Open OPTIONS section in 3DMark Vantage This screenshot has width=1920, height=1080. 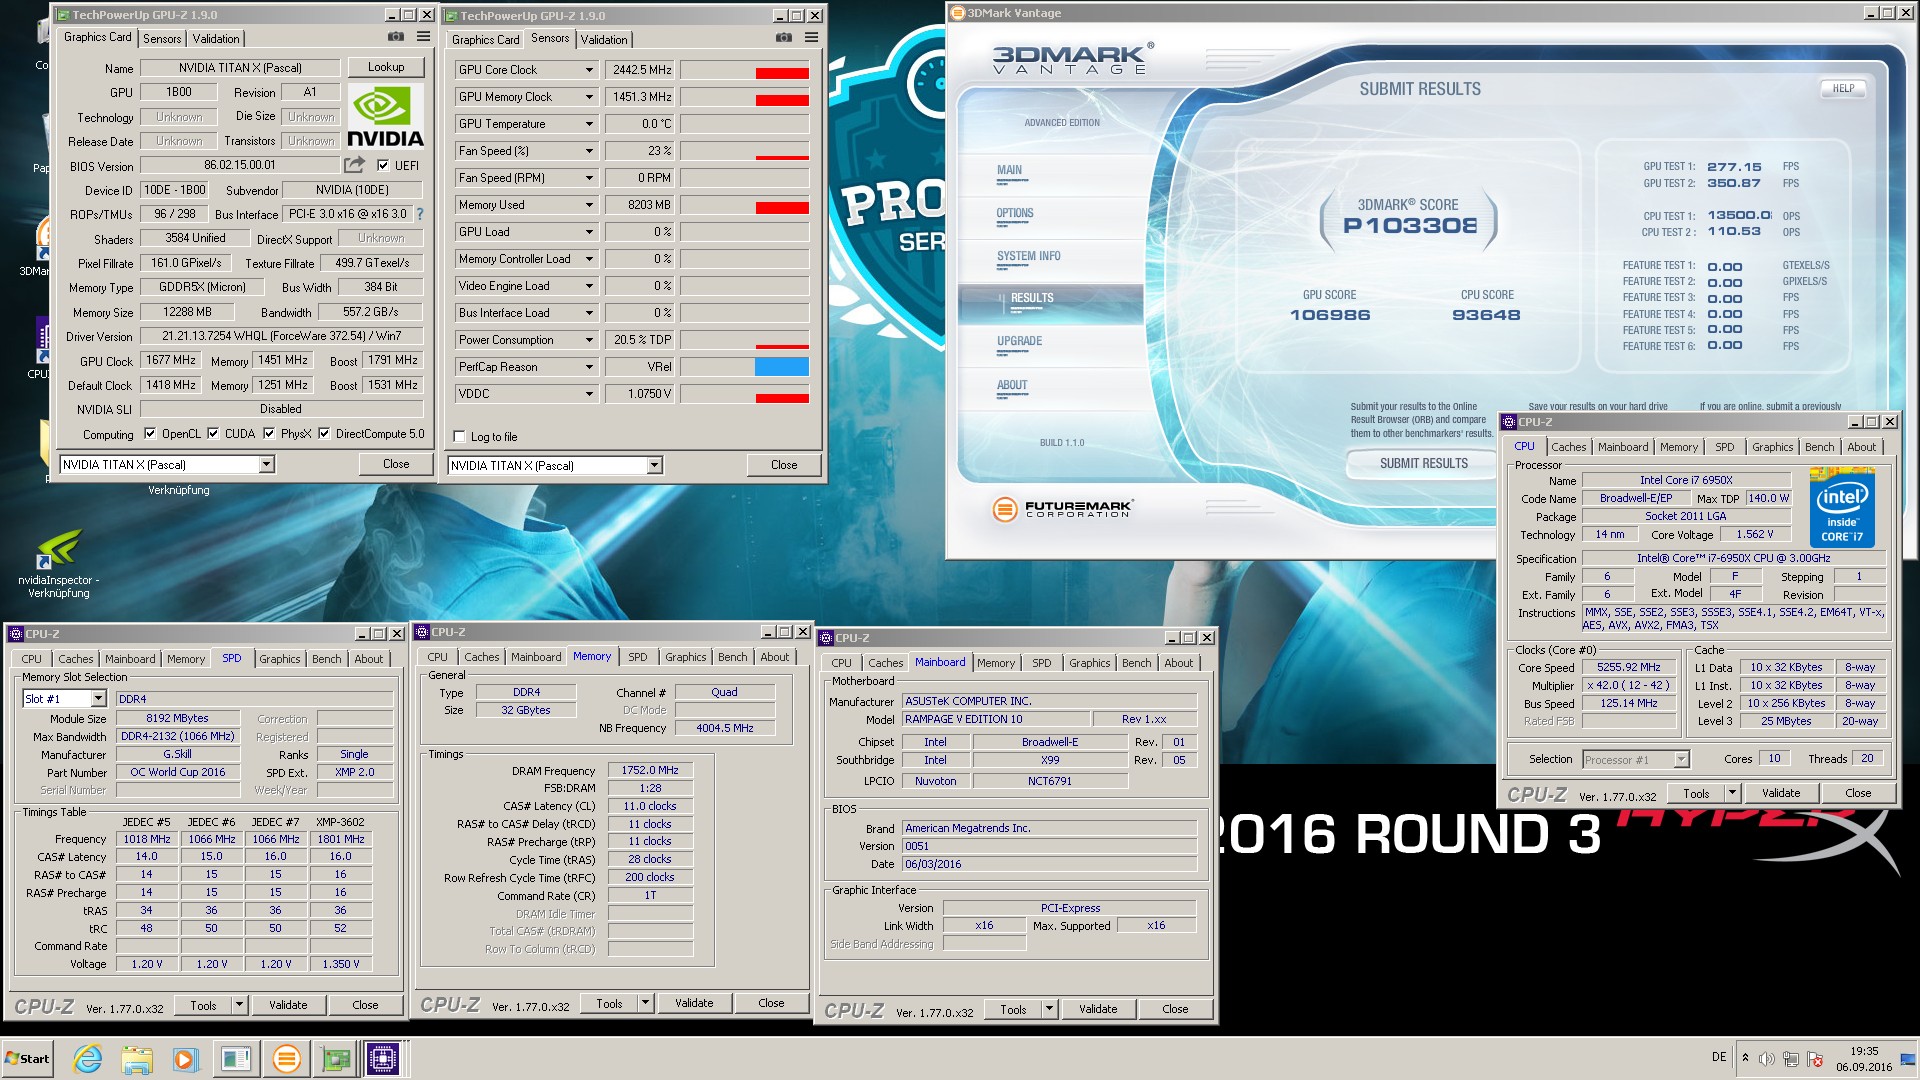(1014, 213)
